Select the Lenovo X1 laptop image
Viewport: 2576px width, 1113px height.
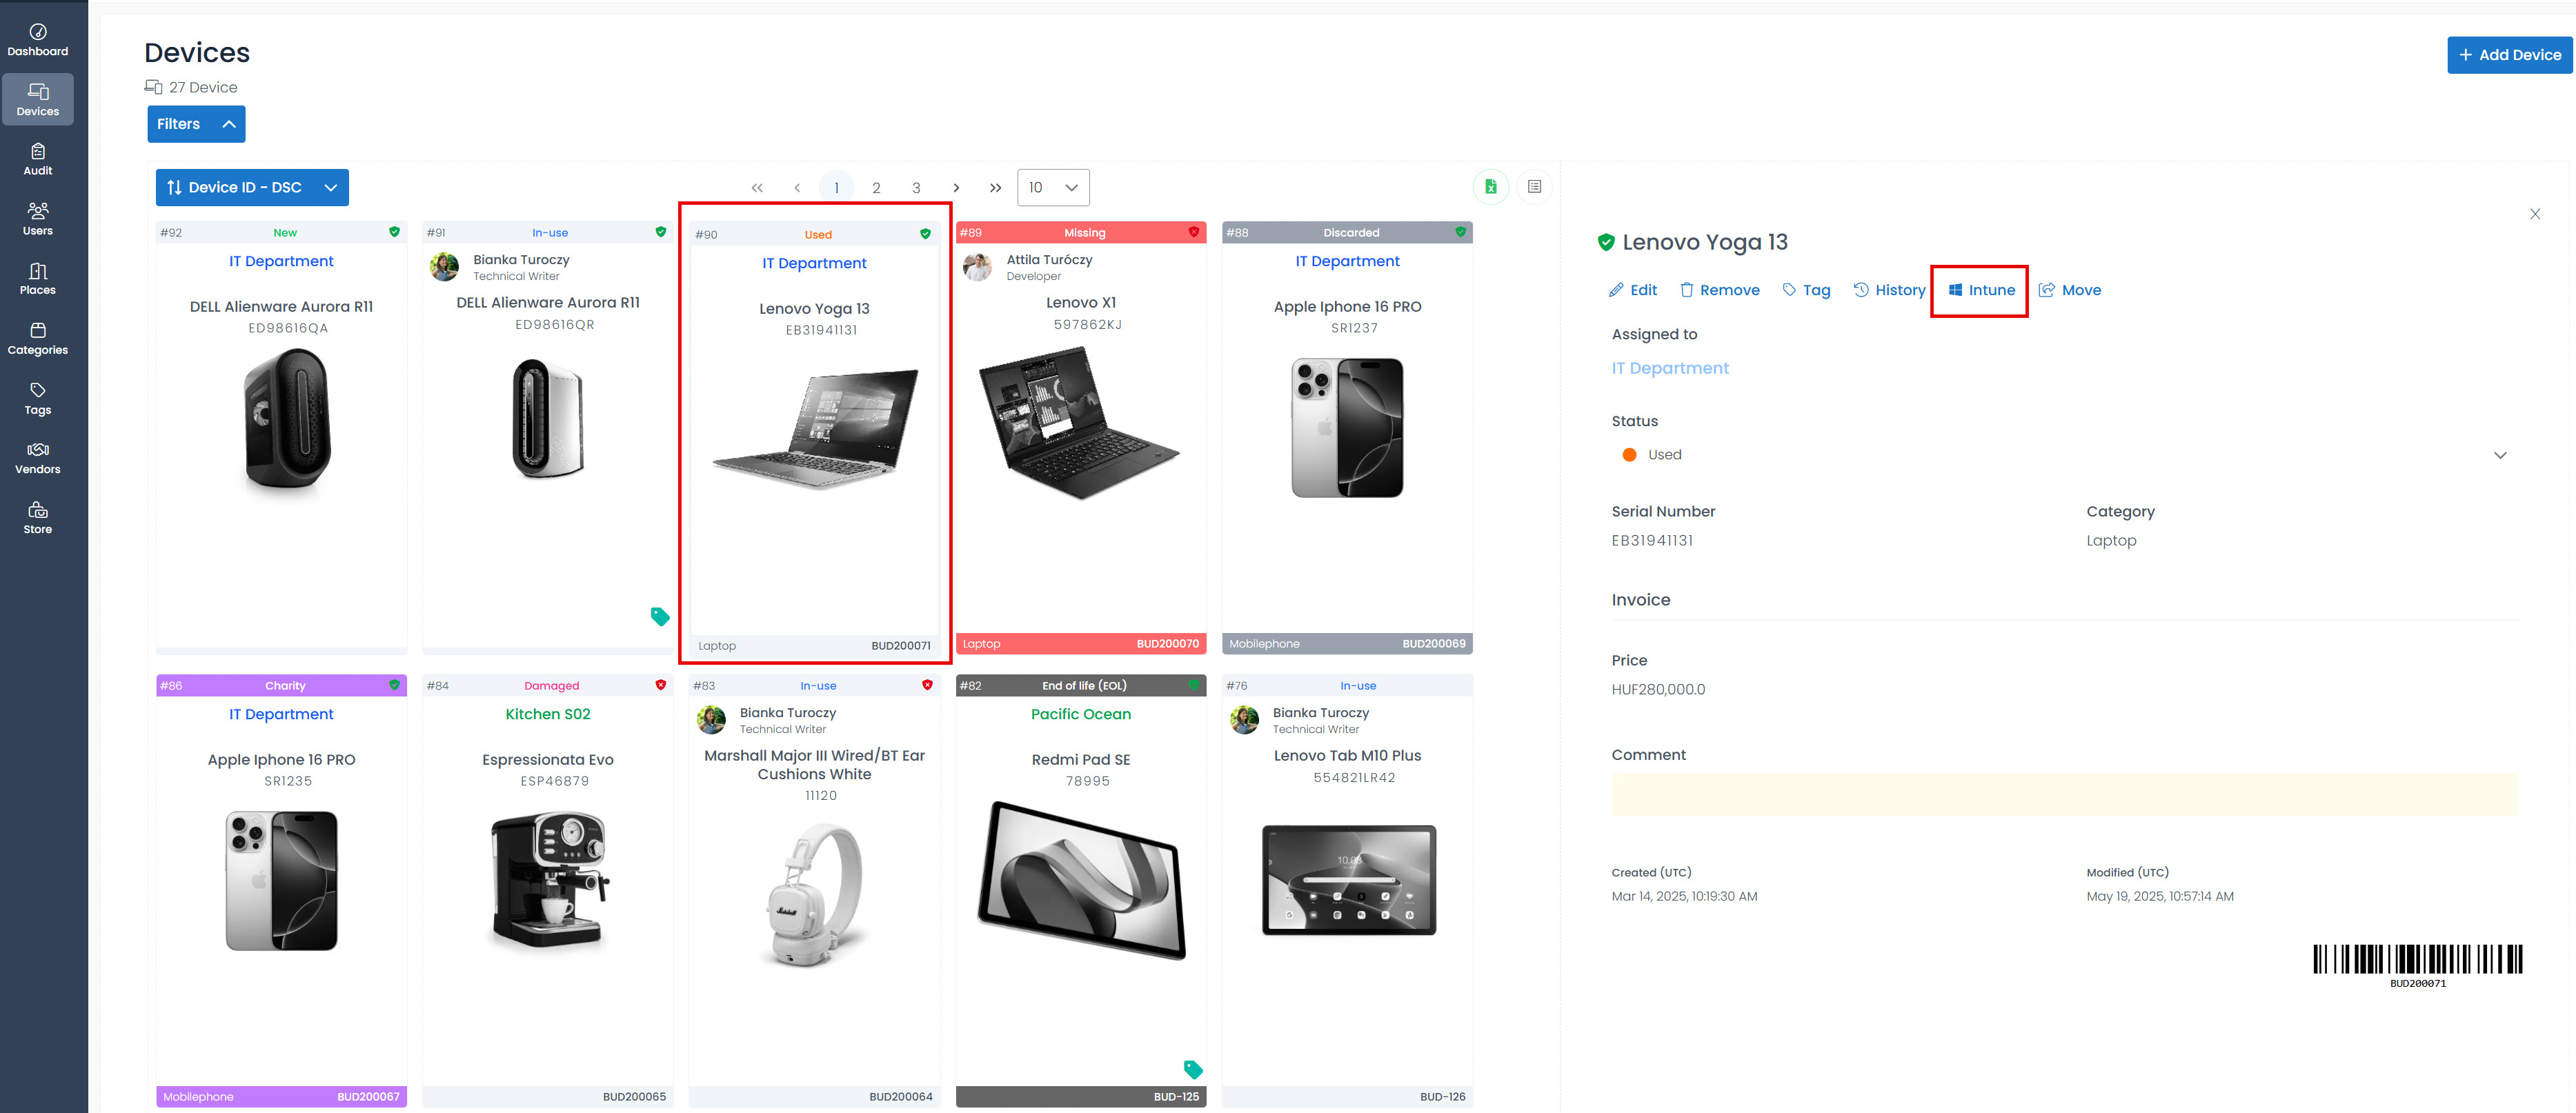[1080, 422]
